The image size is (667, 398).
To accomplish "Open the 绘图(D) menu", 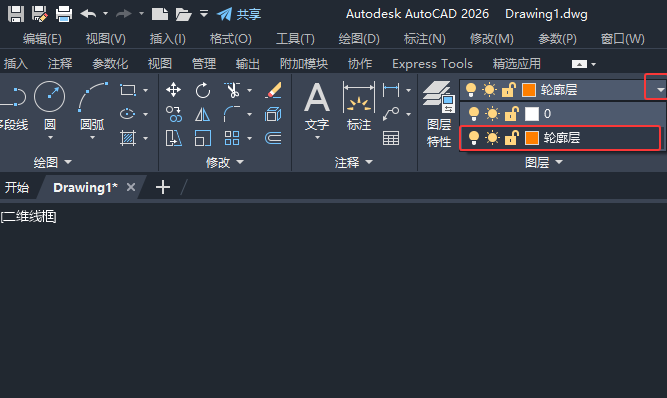I will point(359,39).
